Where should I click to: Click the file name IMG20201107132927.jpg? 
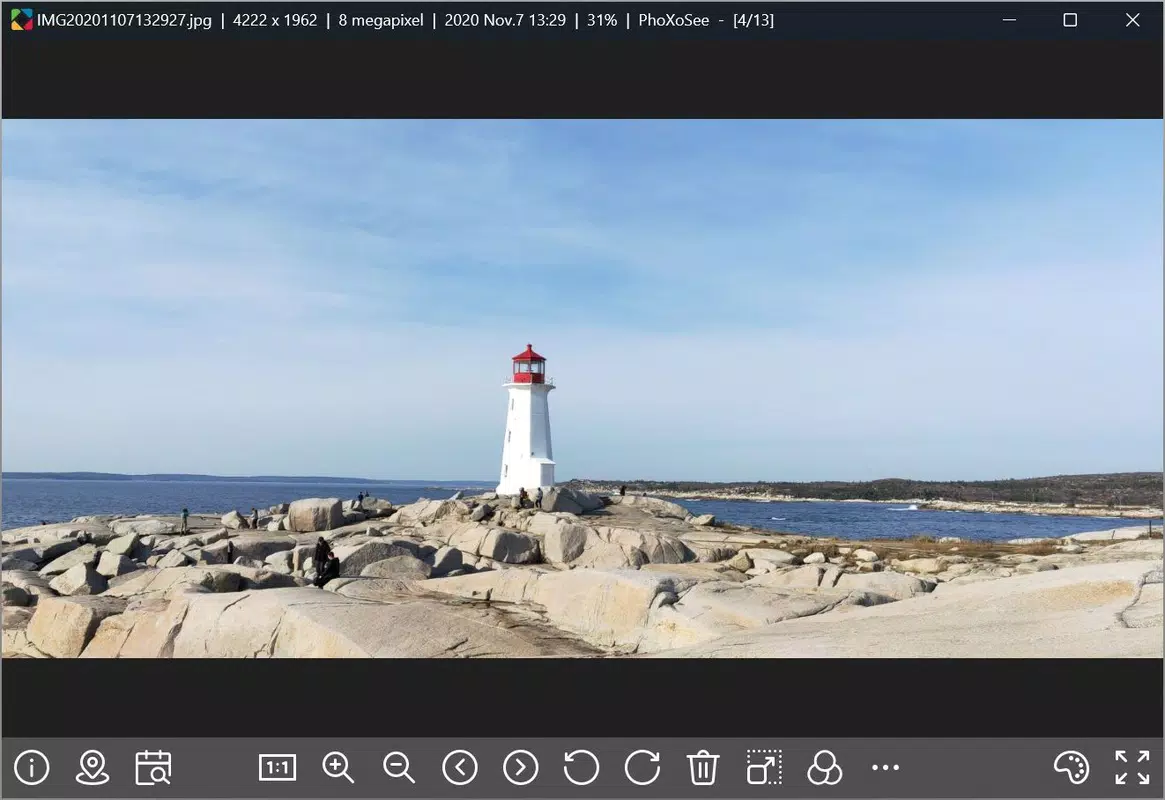124,20
